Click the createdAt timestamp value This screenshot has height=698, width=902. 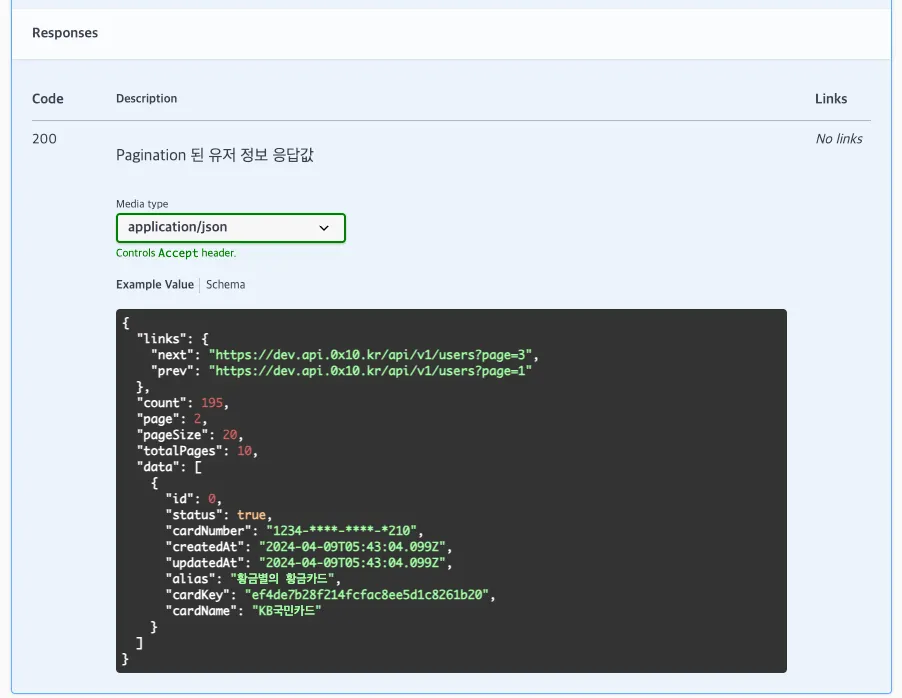point(352,547)
